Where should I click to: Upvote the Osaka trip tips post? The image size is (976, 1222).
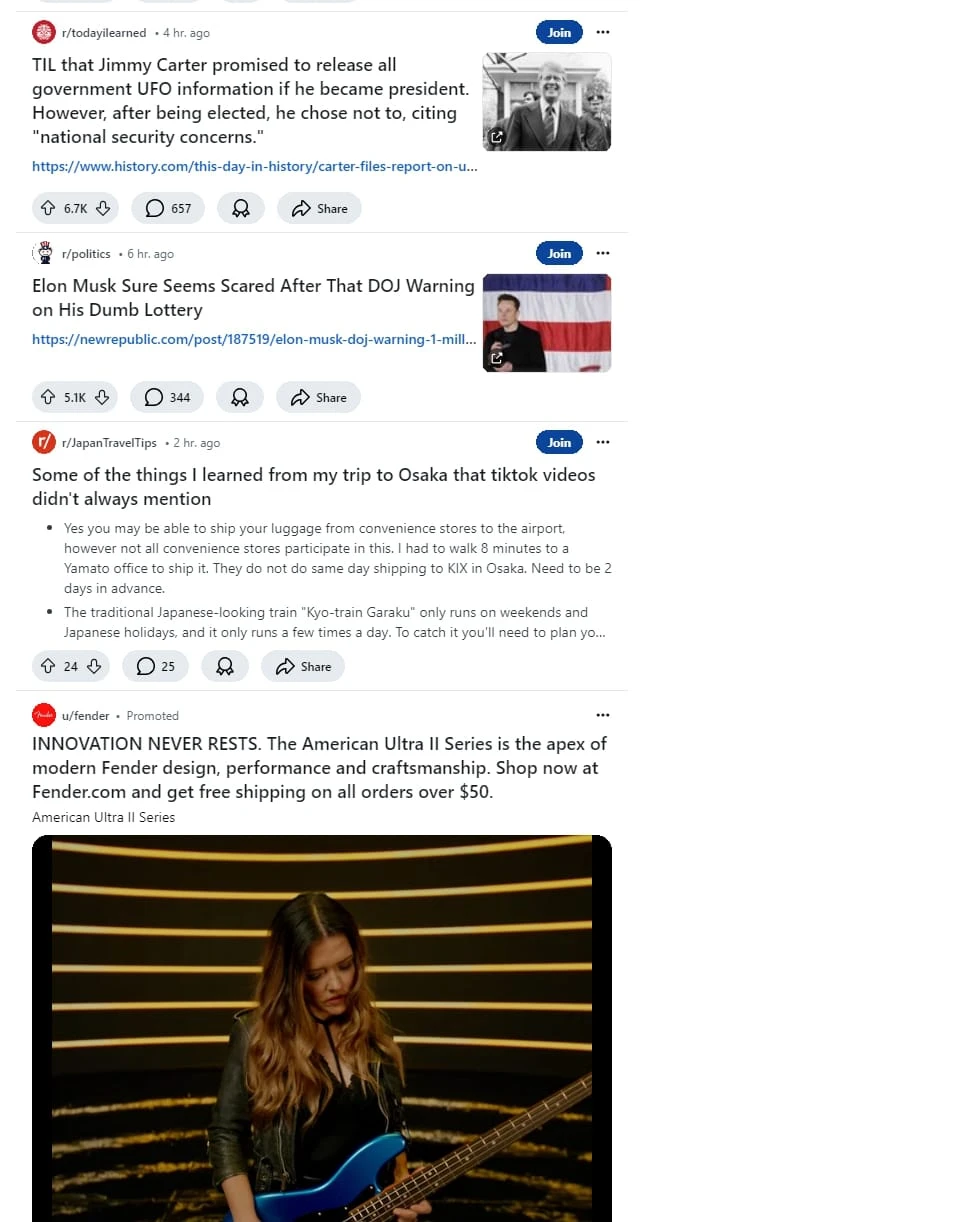pos(48,666)
